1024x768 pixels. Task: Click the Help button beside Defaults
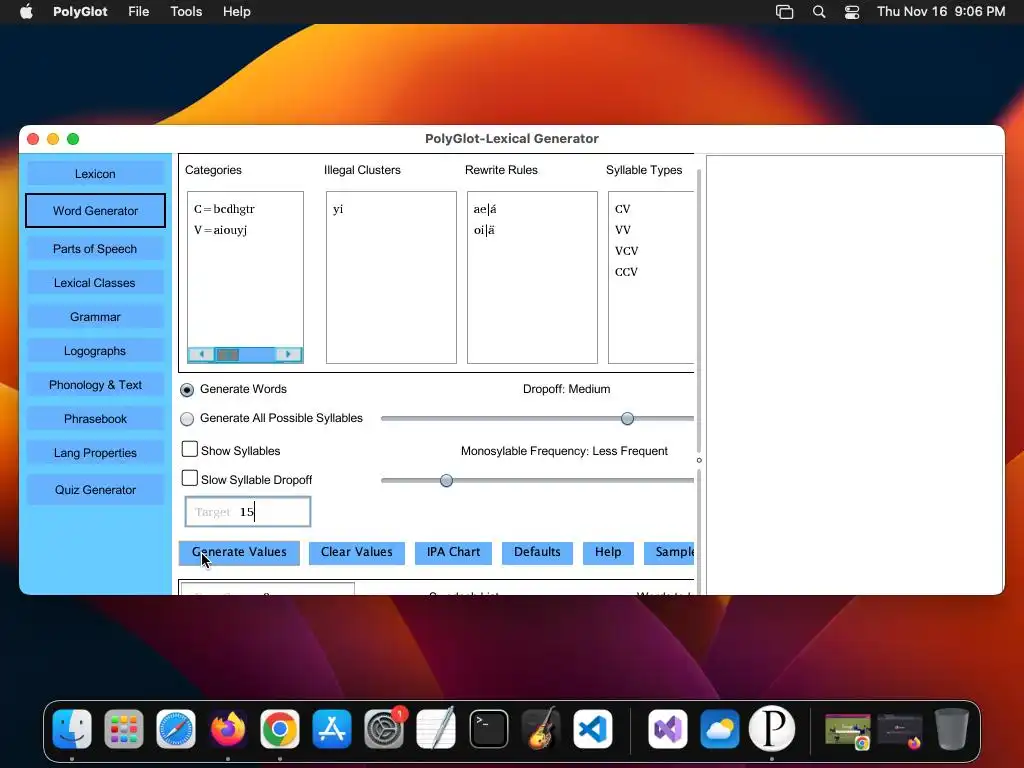(x=608, y=552)
